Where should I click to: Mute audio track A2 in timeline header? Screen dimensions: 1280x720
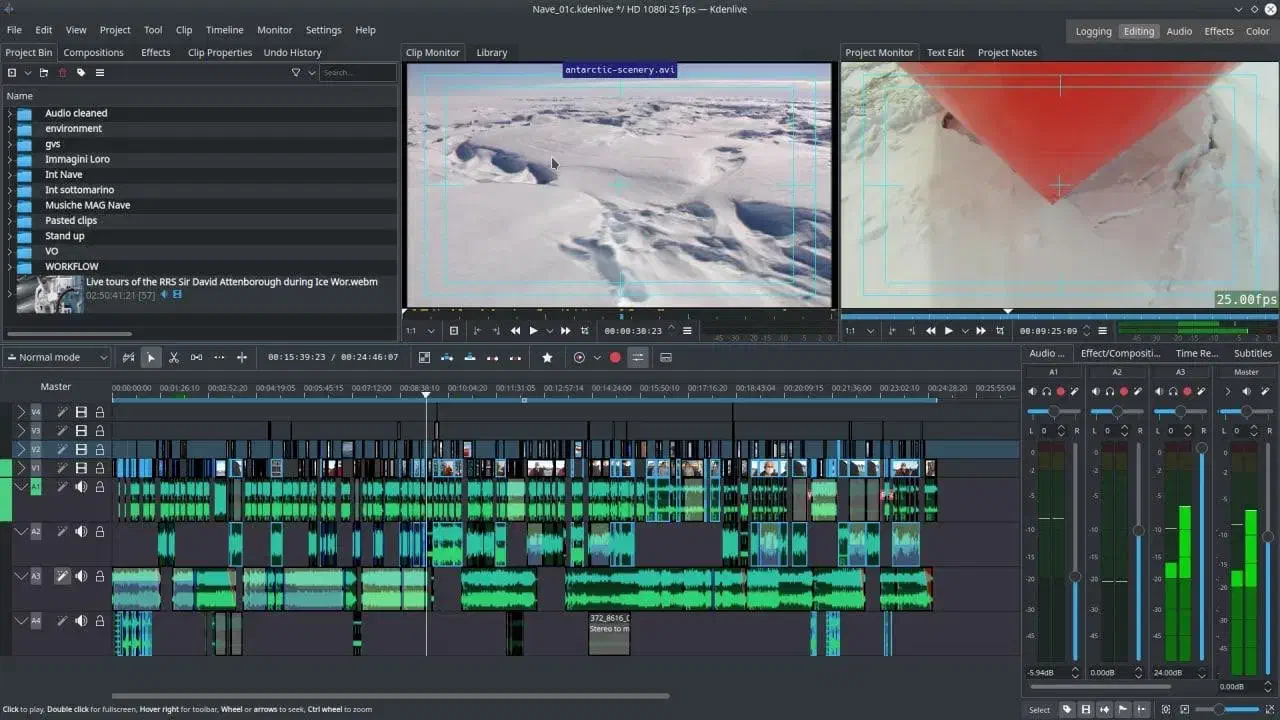81,532
